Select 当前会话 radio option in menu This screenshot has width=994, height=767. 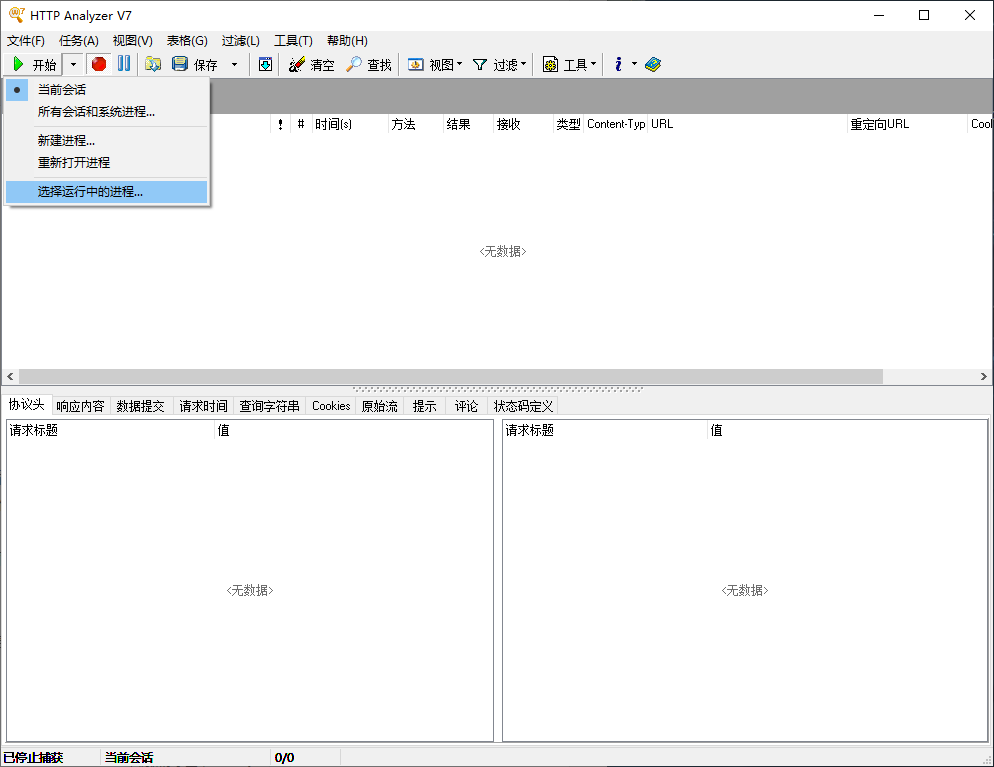[x=106, y=89]
